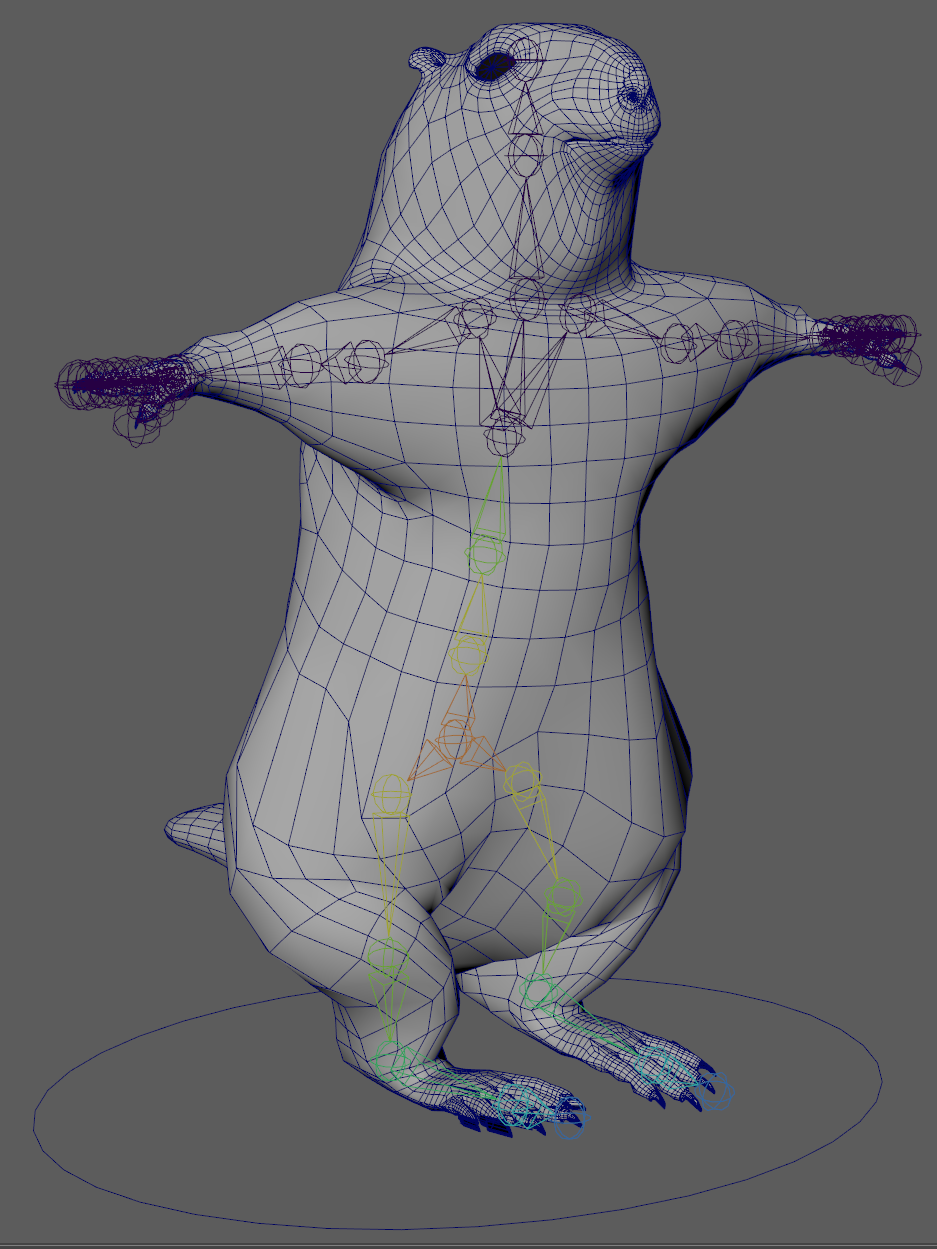The height and width of the screenshot is (1249, 937).
Task: Select the groundhog's dark eye on the left
Action: tap(496, 67)
